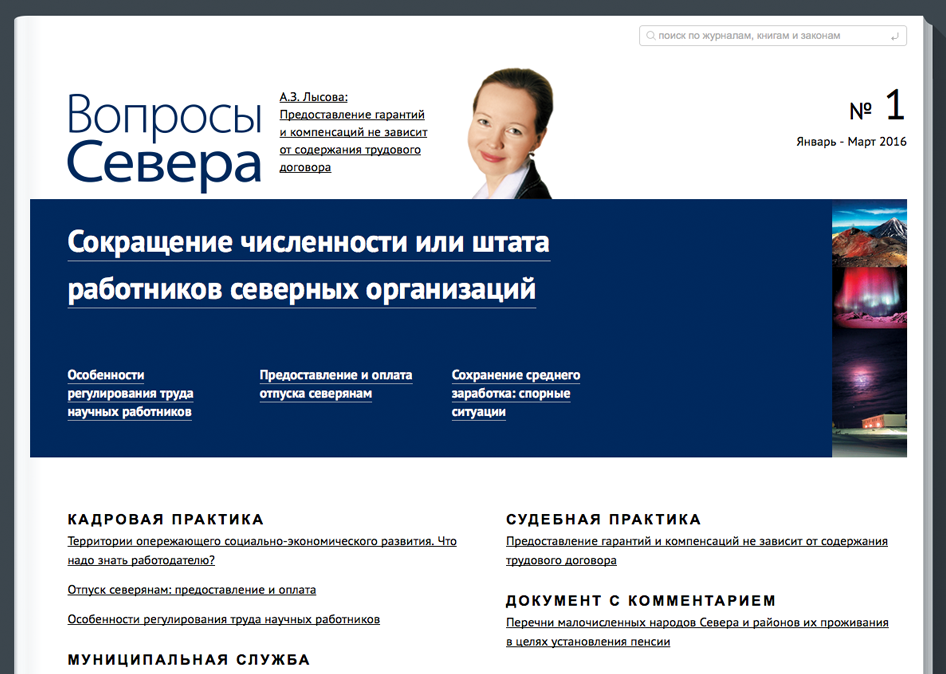Click the issue number № 1
Screen dimensions: 946x674
pyautogui.click(x=877, y=107)
